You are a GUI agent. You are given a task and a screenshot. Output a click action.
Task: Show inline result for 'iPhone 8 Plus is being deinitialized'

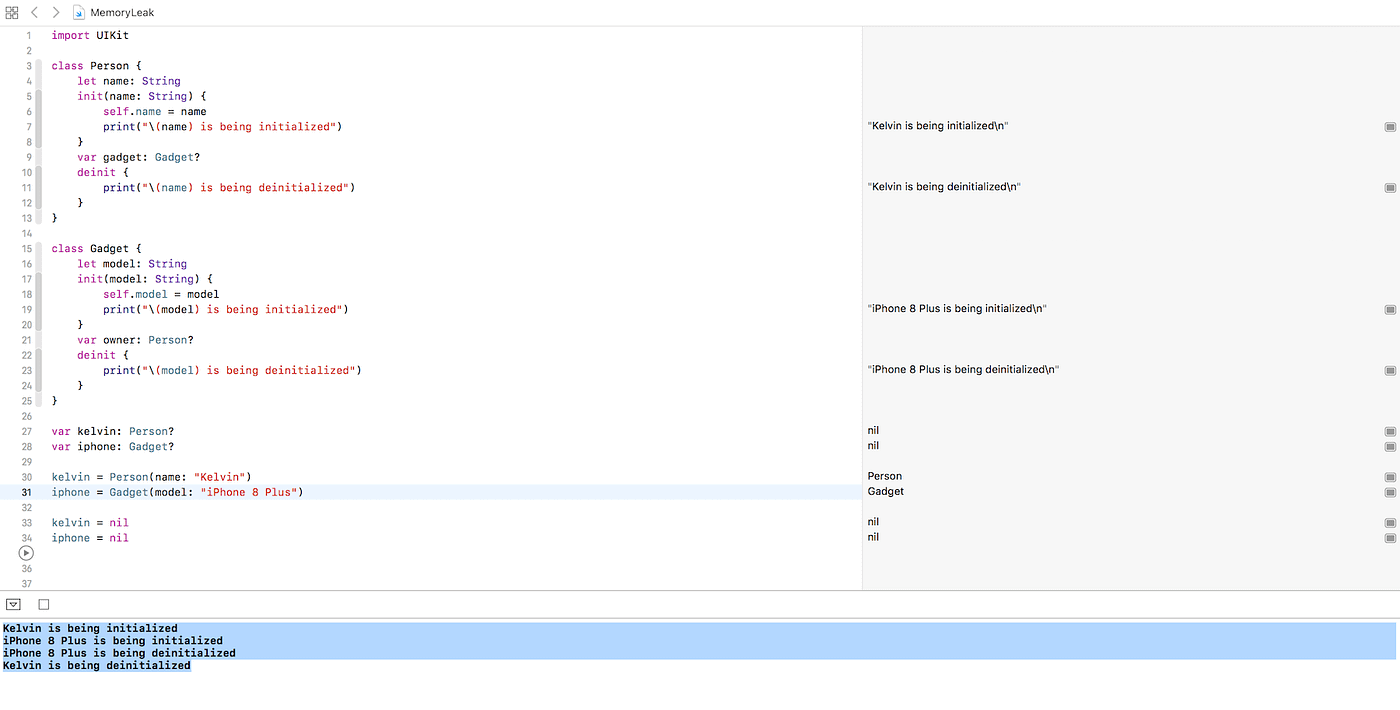[x=1389, y=369]
